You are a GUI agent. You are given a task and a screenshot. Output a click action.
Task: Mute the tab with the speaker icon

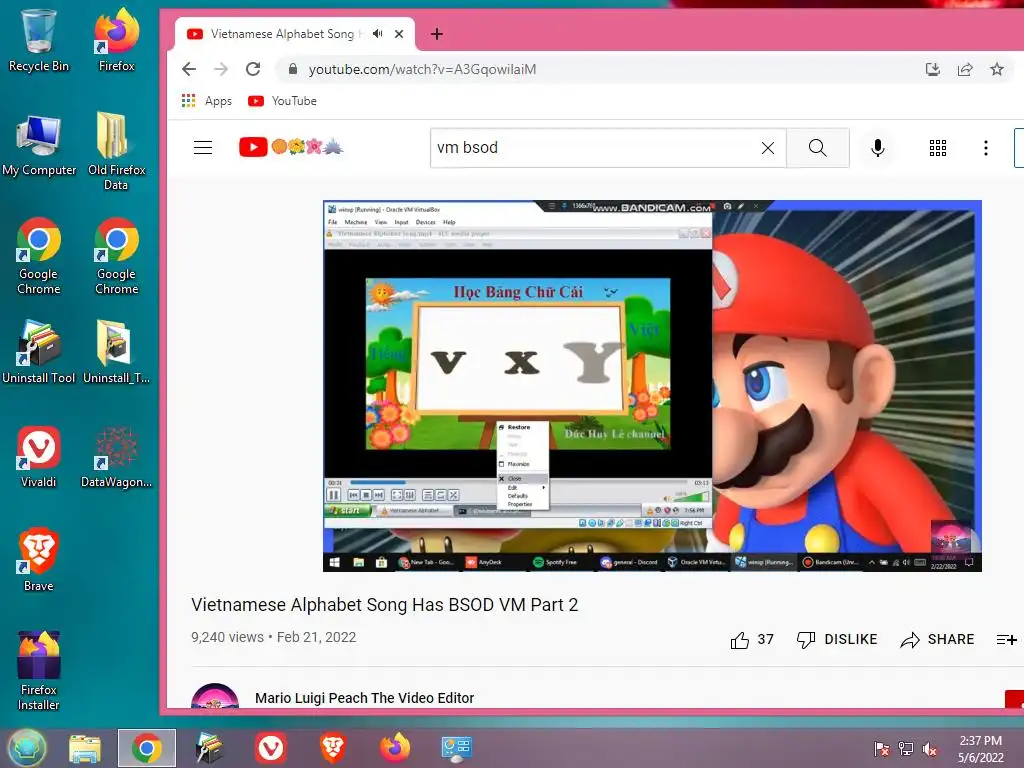[377, 33]
